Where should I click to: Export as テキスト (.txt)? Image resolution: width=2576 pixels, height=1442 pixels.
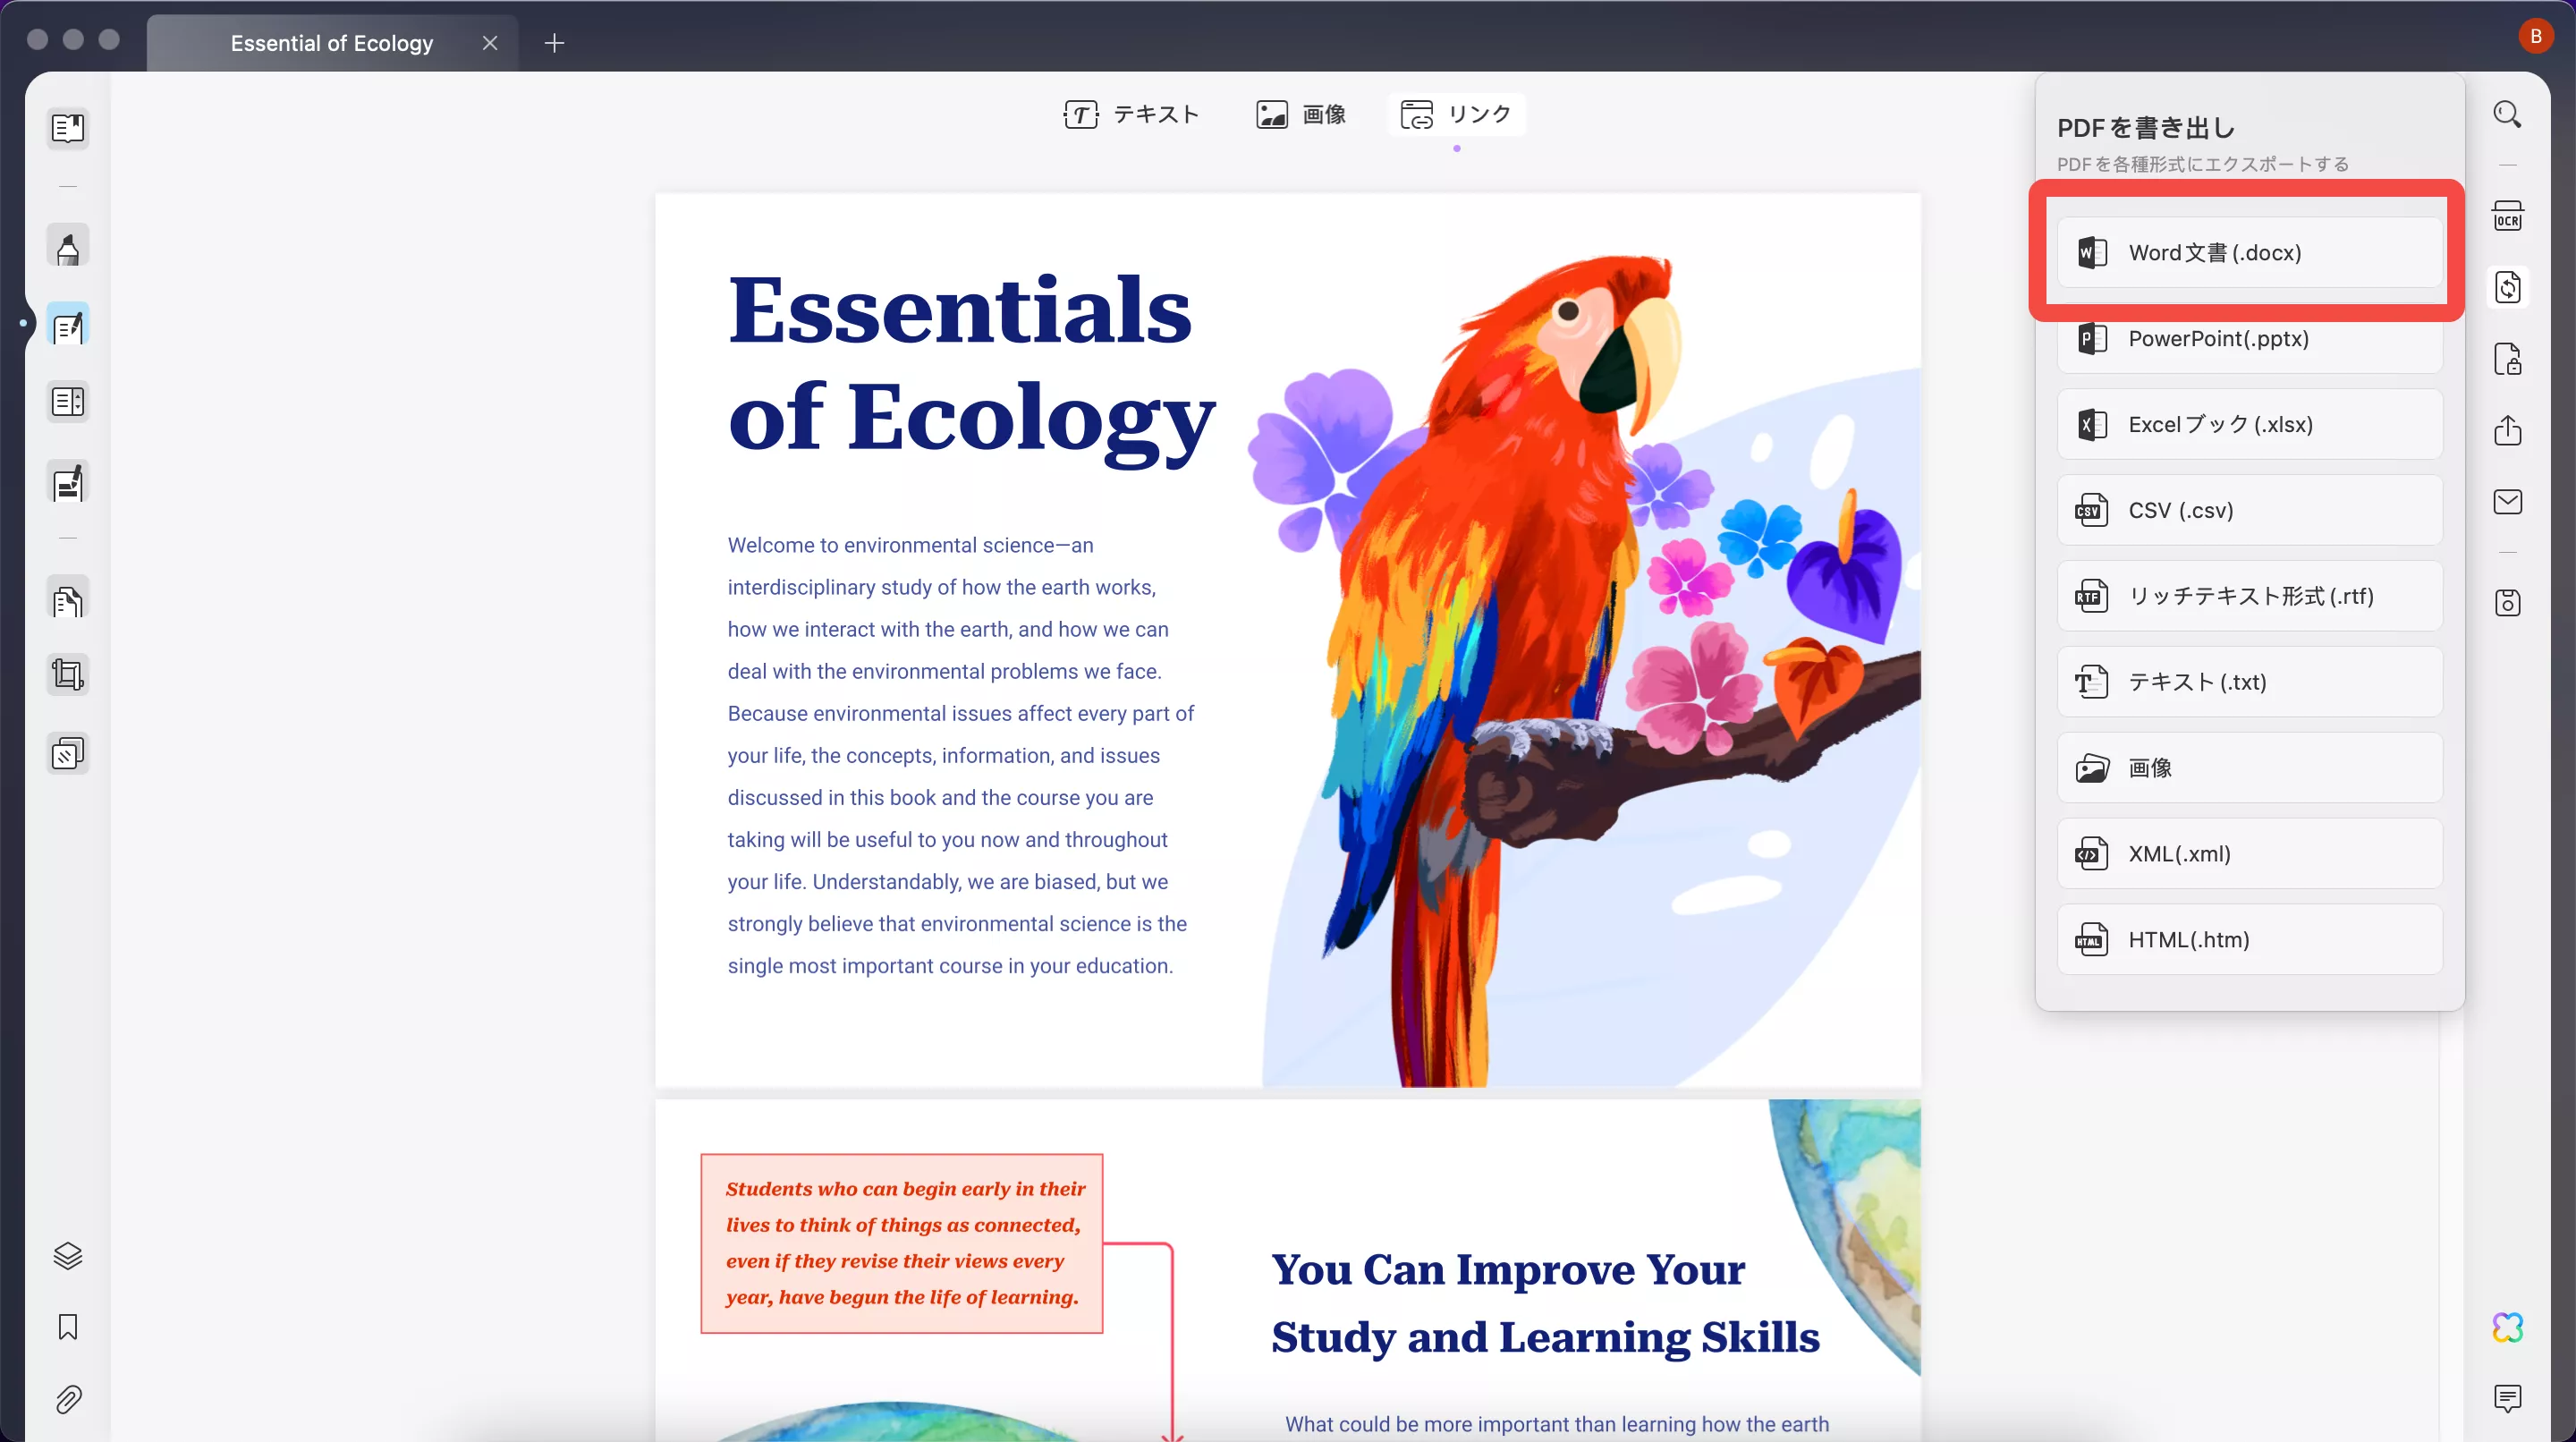[x=2249, y=682]
